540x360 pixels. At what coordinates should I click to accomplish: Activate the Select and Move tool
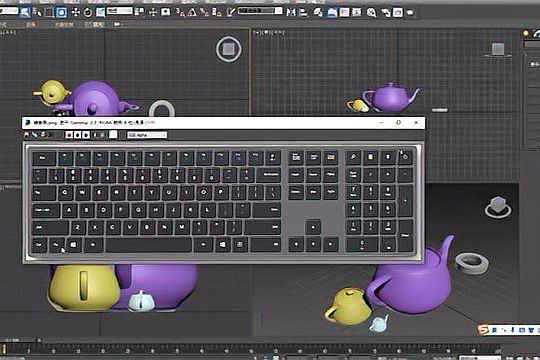point(75,13)
